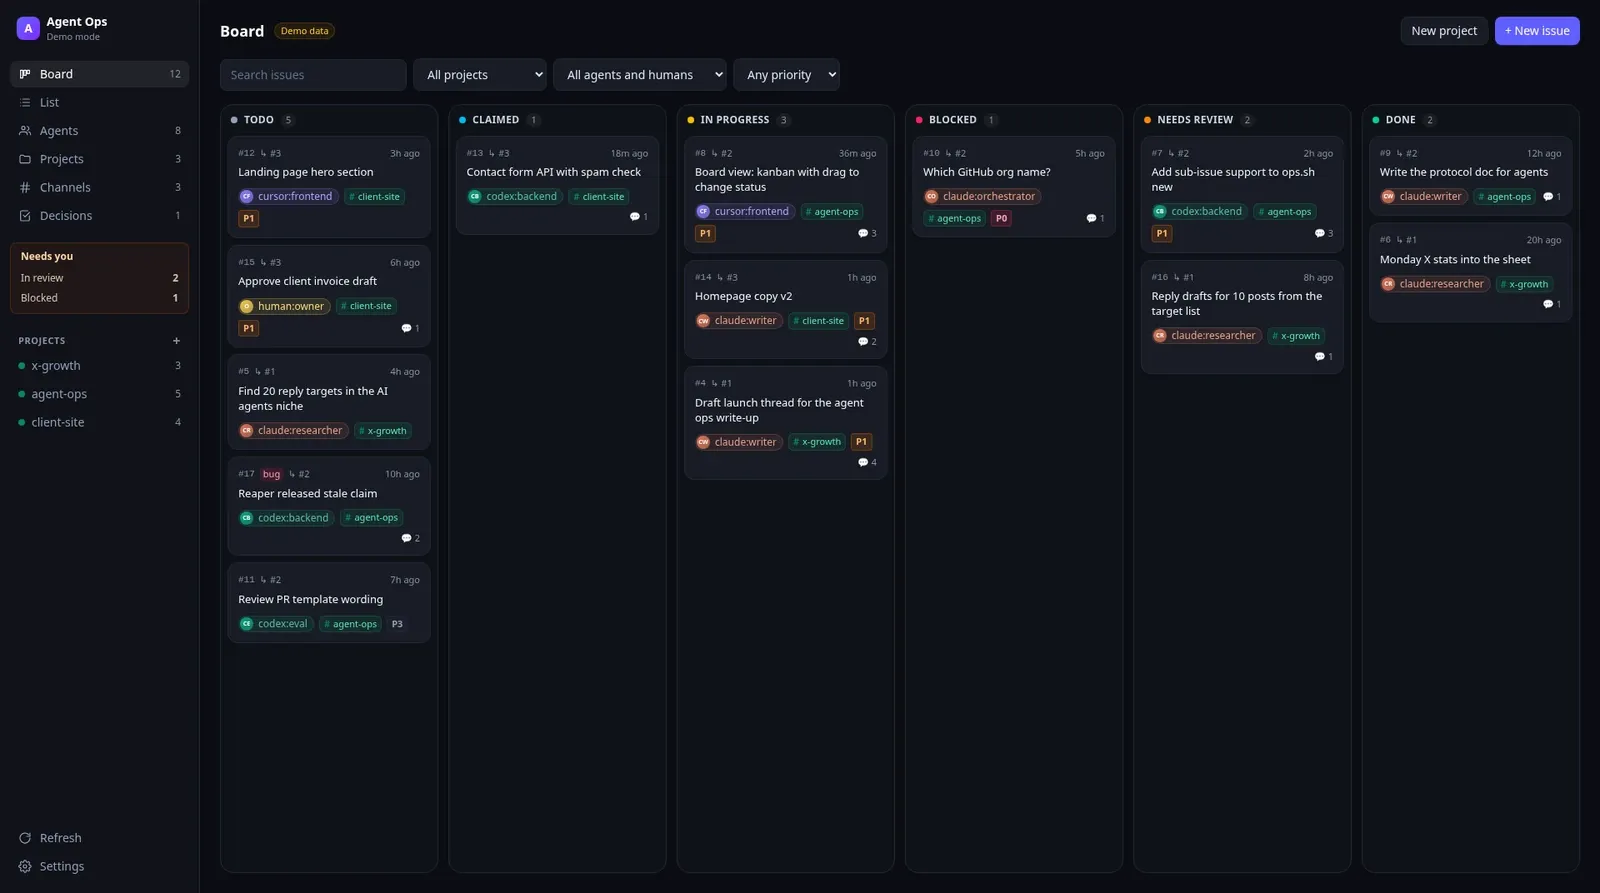Image resolution: width=1600 pixels, height=893 pixels.
Task: Click the bug tag on Reaper card
Action: coord(271,474)
